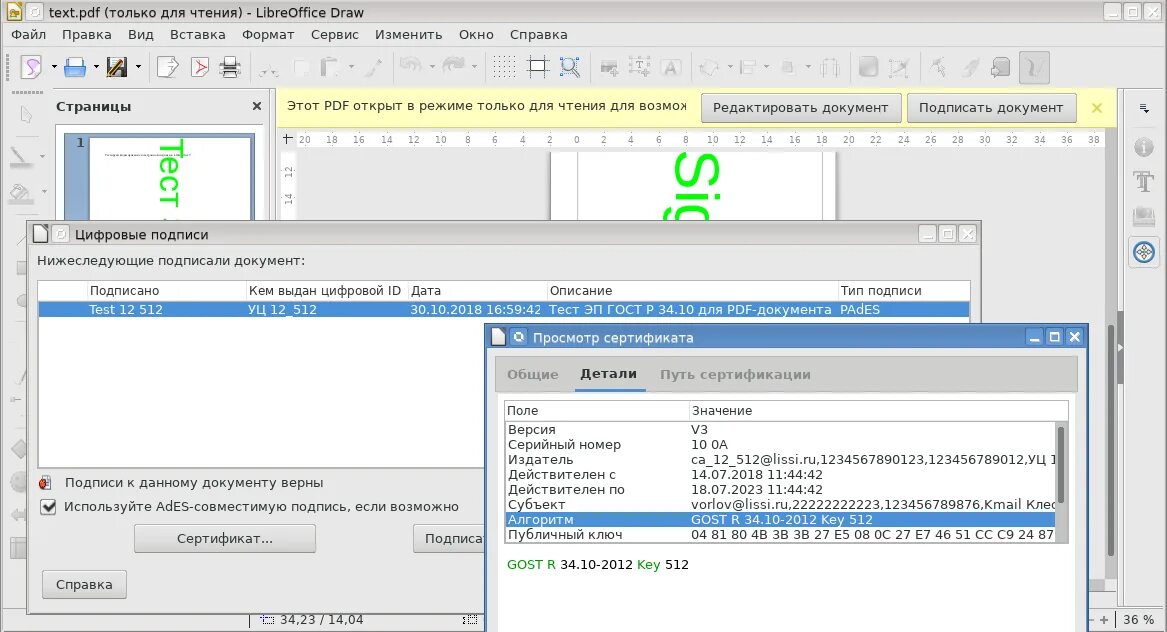Click the Paste clipboard icon
Viewport: 1167px width, 632px height.
[x=330, y=68]
